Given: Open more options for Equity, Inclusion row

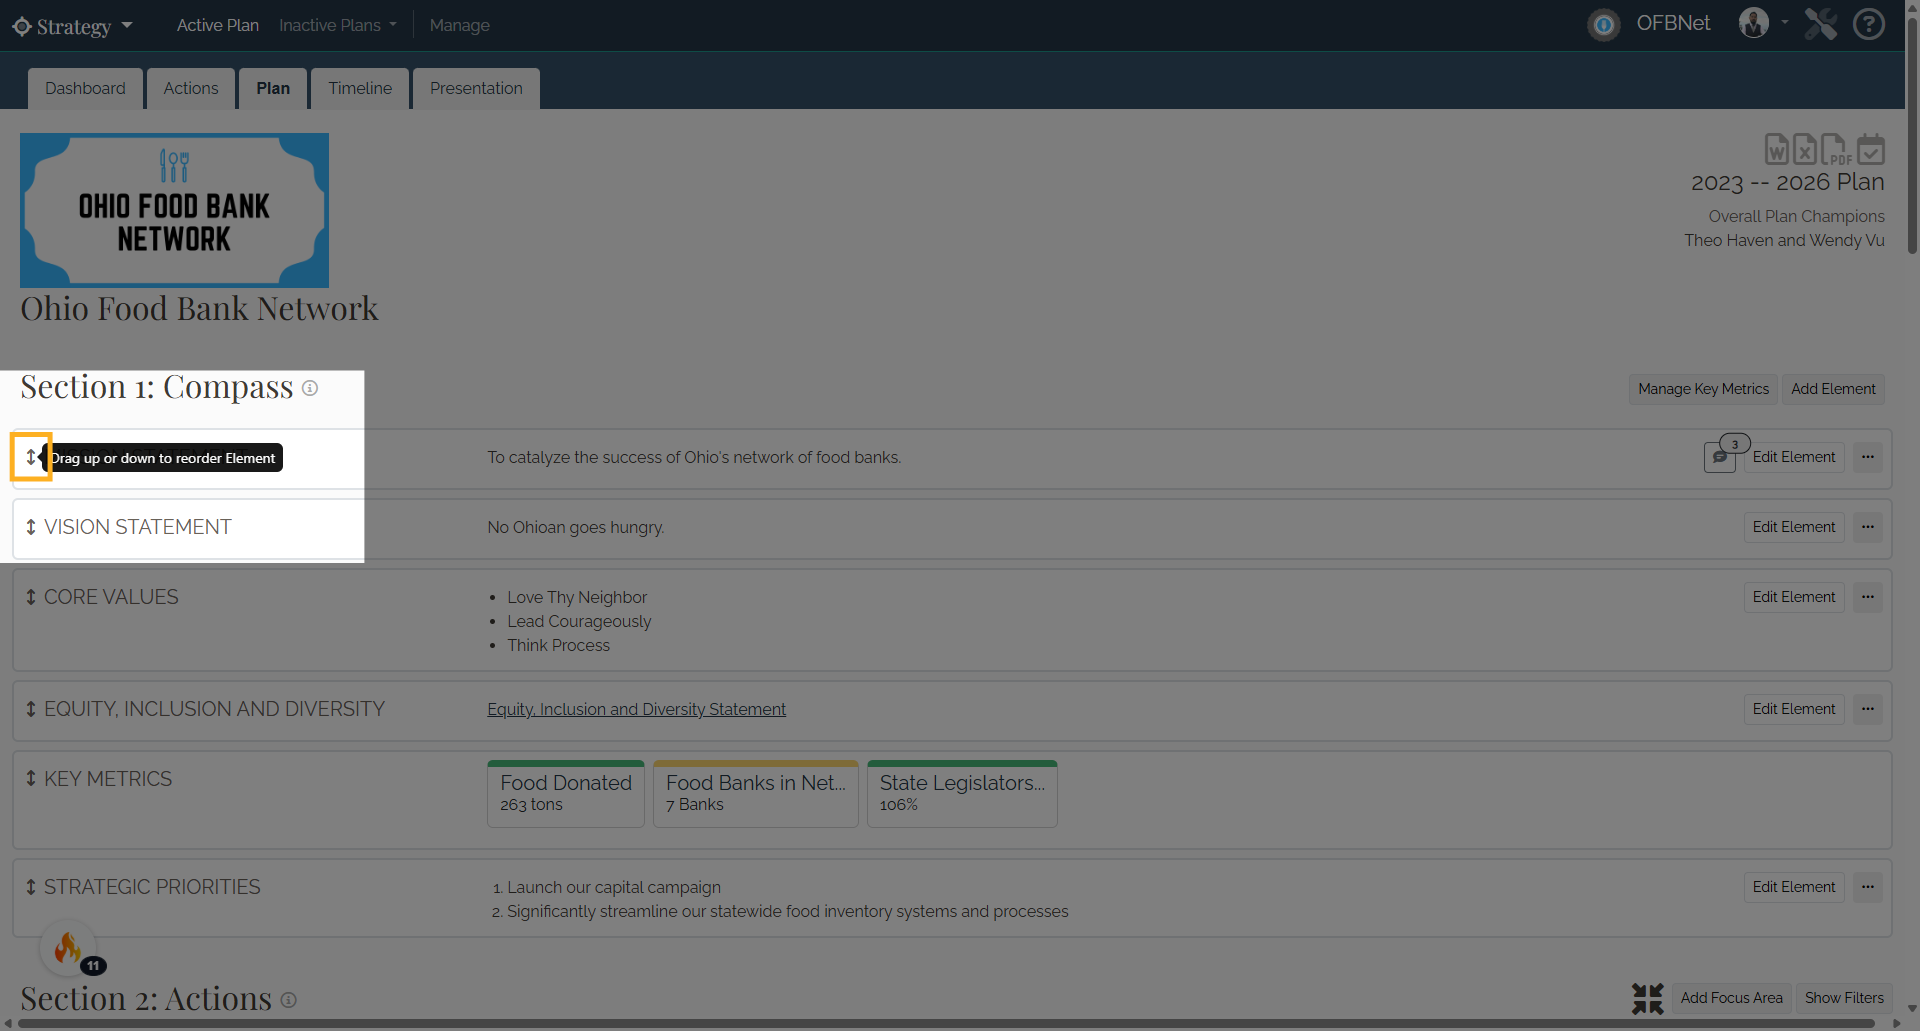Looking at the screenshot, I should [1868, 709].
